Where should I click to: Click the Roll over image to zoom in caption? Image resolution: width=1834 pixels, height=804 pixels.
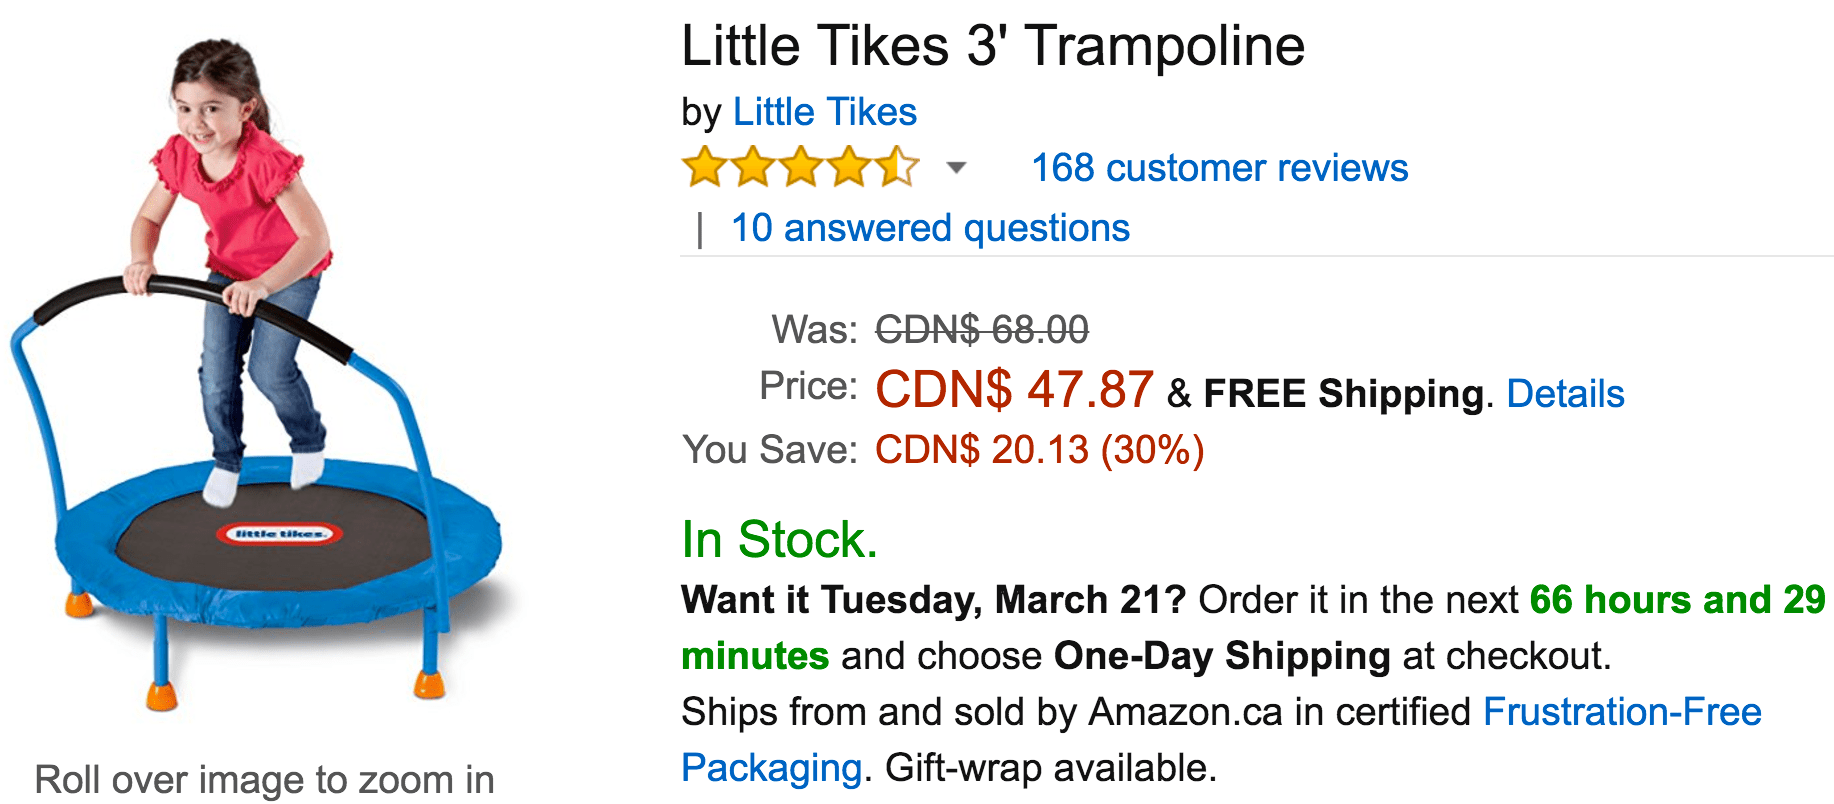pyautogui.click(x=265, y=780)
